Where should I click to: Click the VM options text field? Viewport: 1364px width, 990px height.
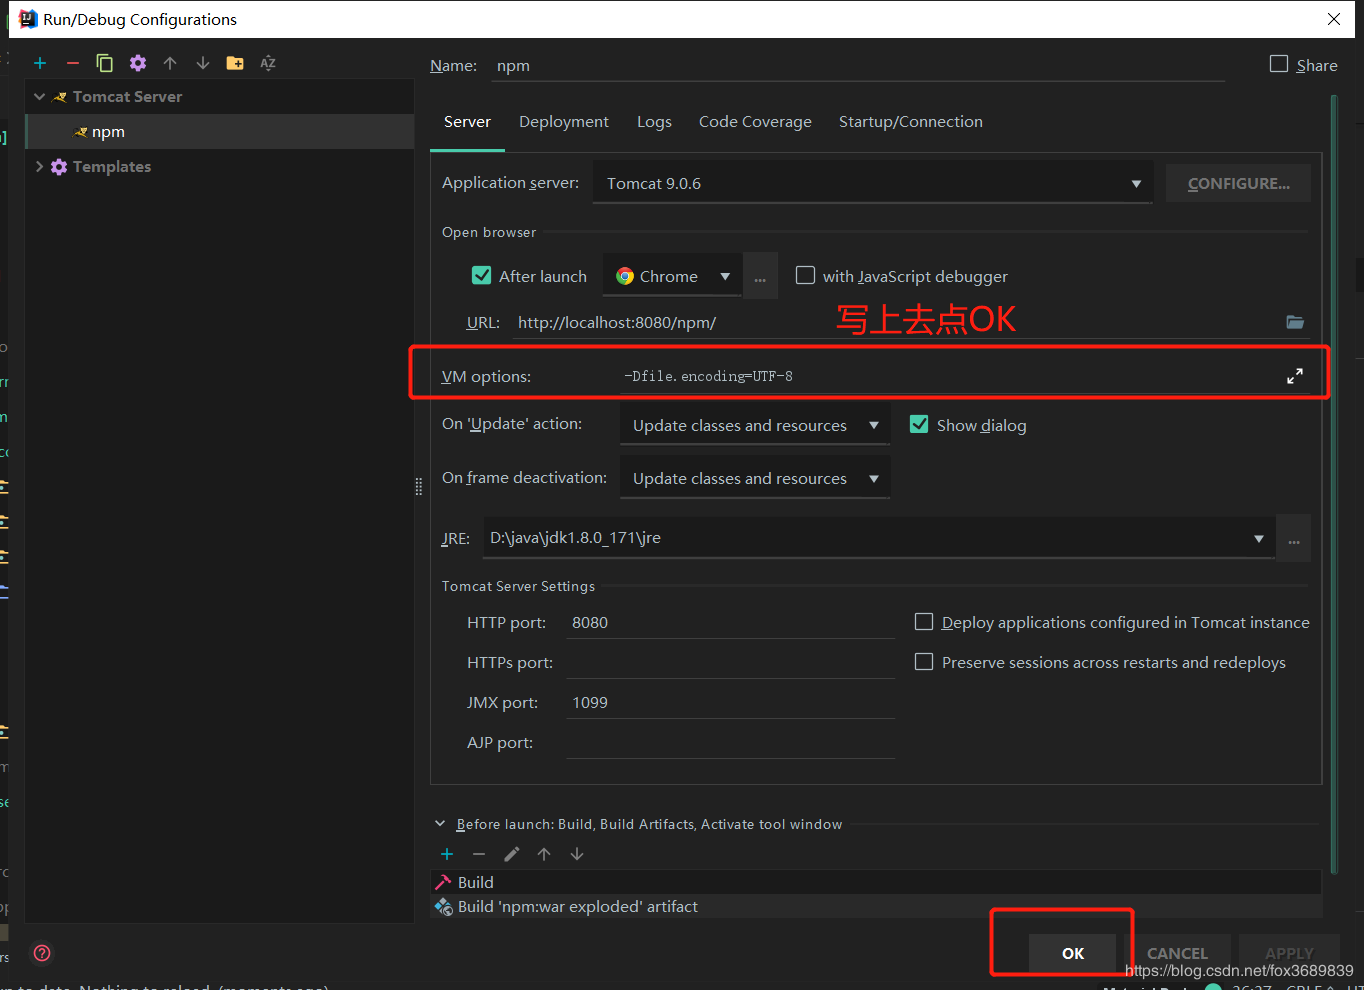point(948,376)
